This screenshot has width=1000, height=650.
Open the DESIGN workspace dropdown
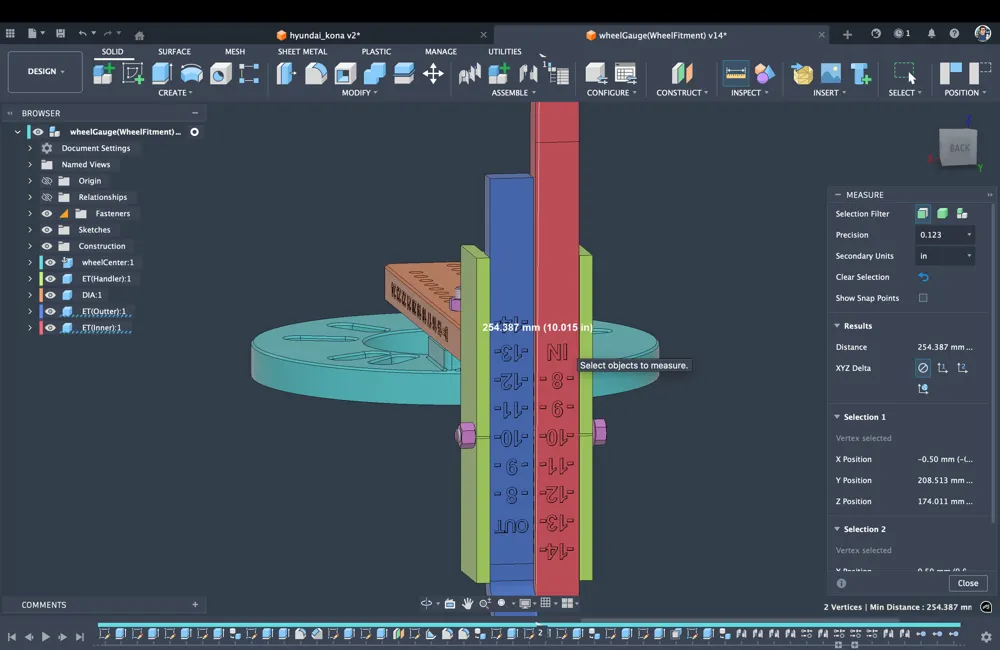(x=45, y=71)
